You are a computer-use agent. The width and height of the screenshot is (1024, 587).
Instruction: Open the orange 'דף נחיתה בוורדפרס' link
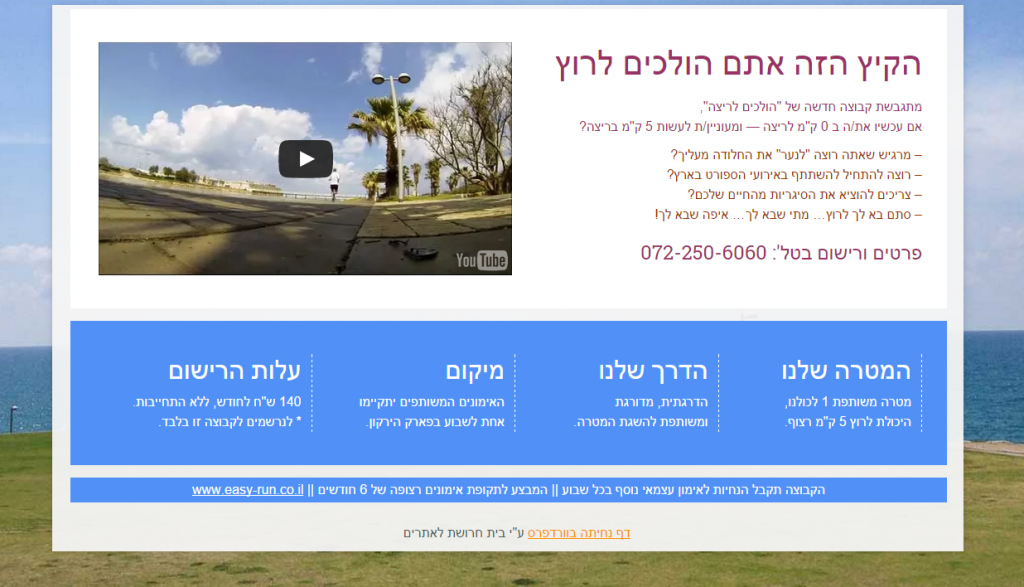[579, 533]
